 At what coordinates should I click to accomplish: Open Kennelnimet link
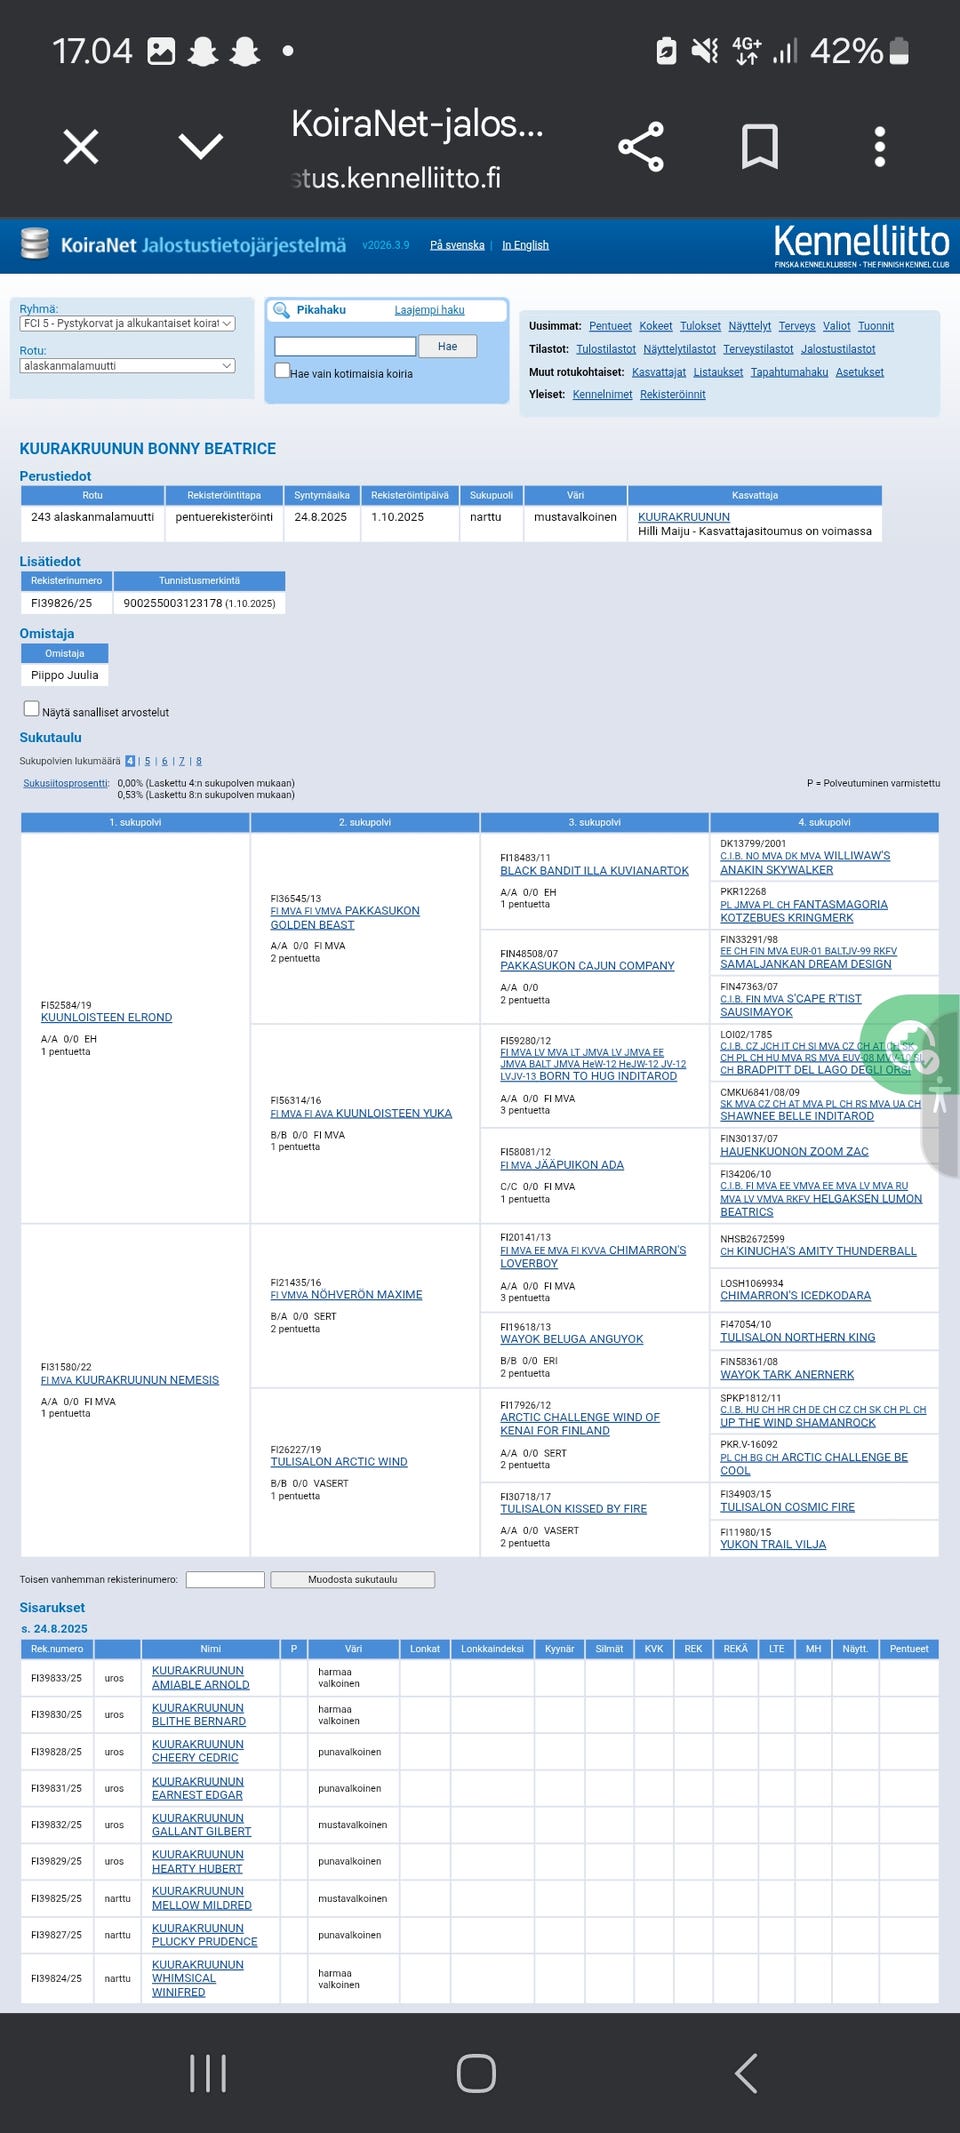pos(602,395)
